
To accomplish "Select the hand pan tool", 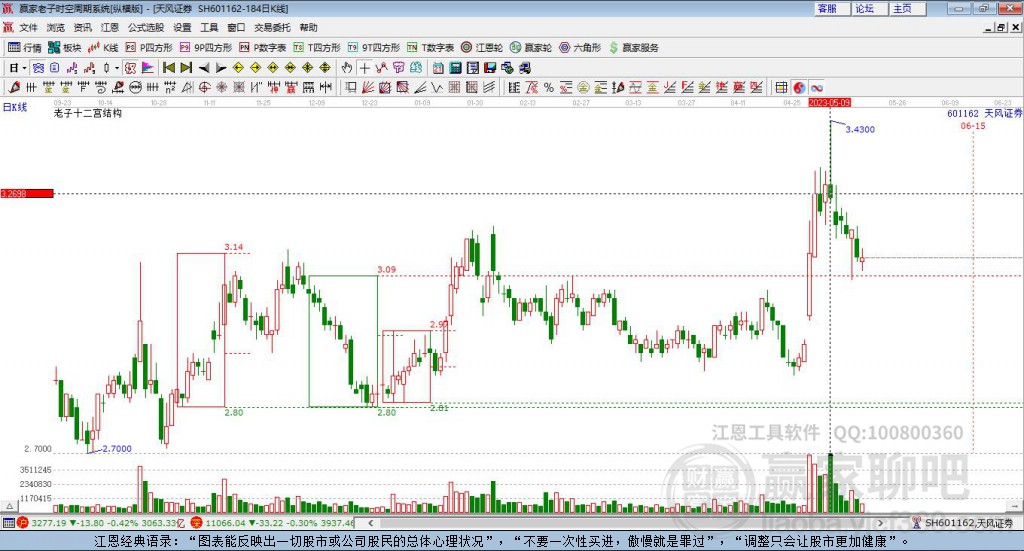I will click(347, 68).
